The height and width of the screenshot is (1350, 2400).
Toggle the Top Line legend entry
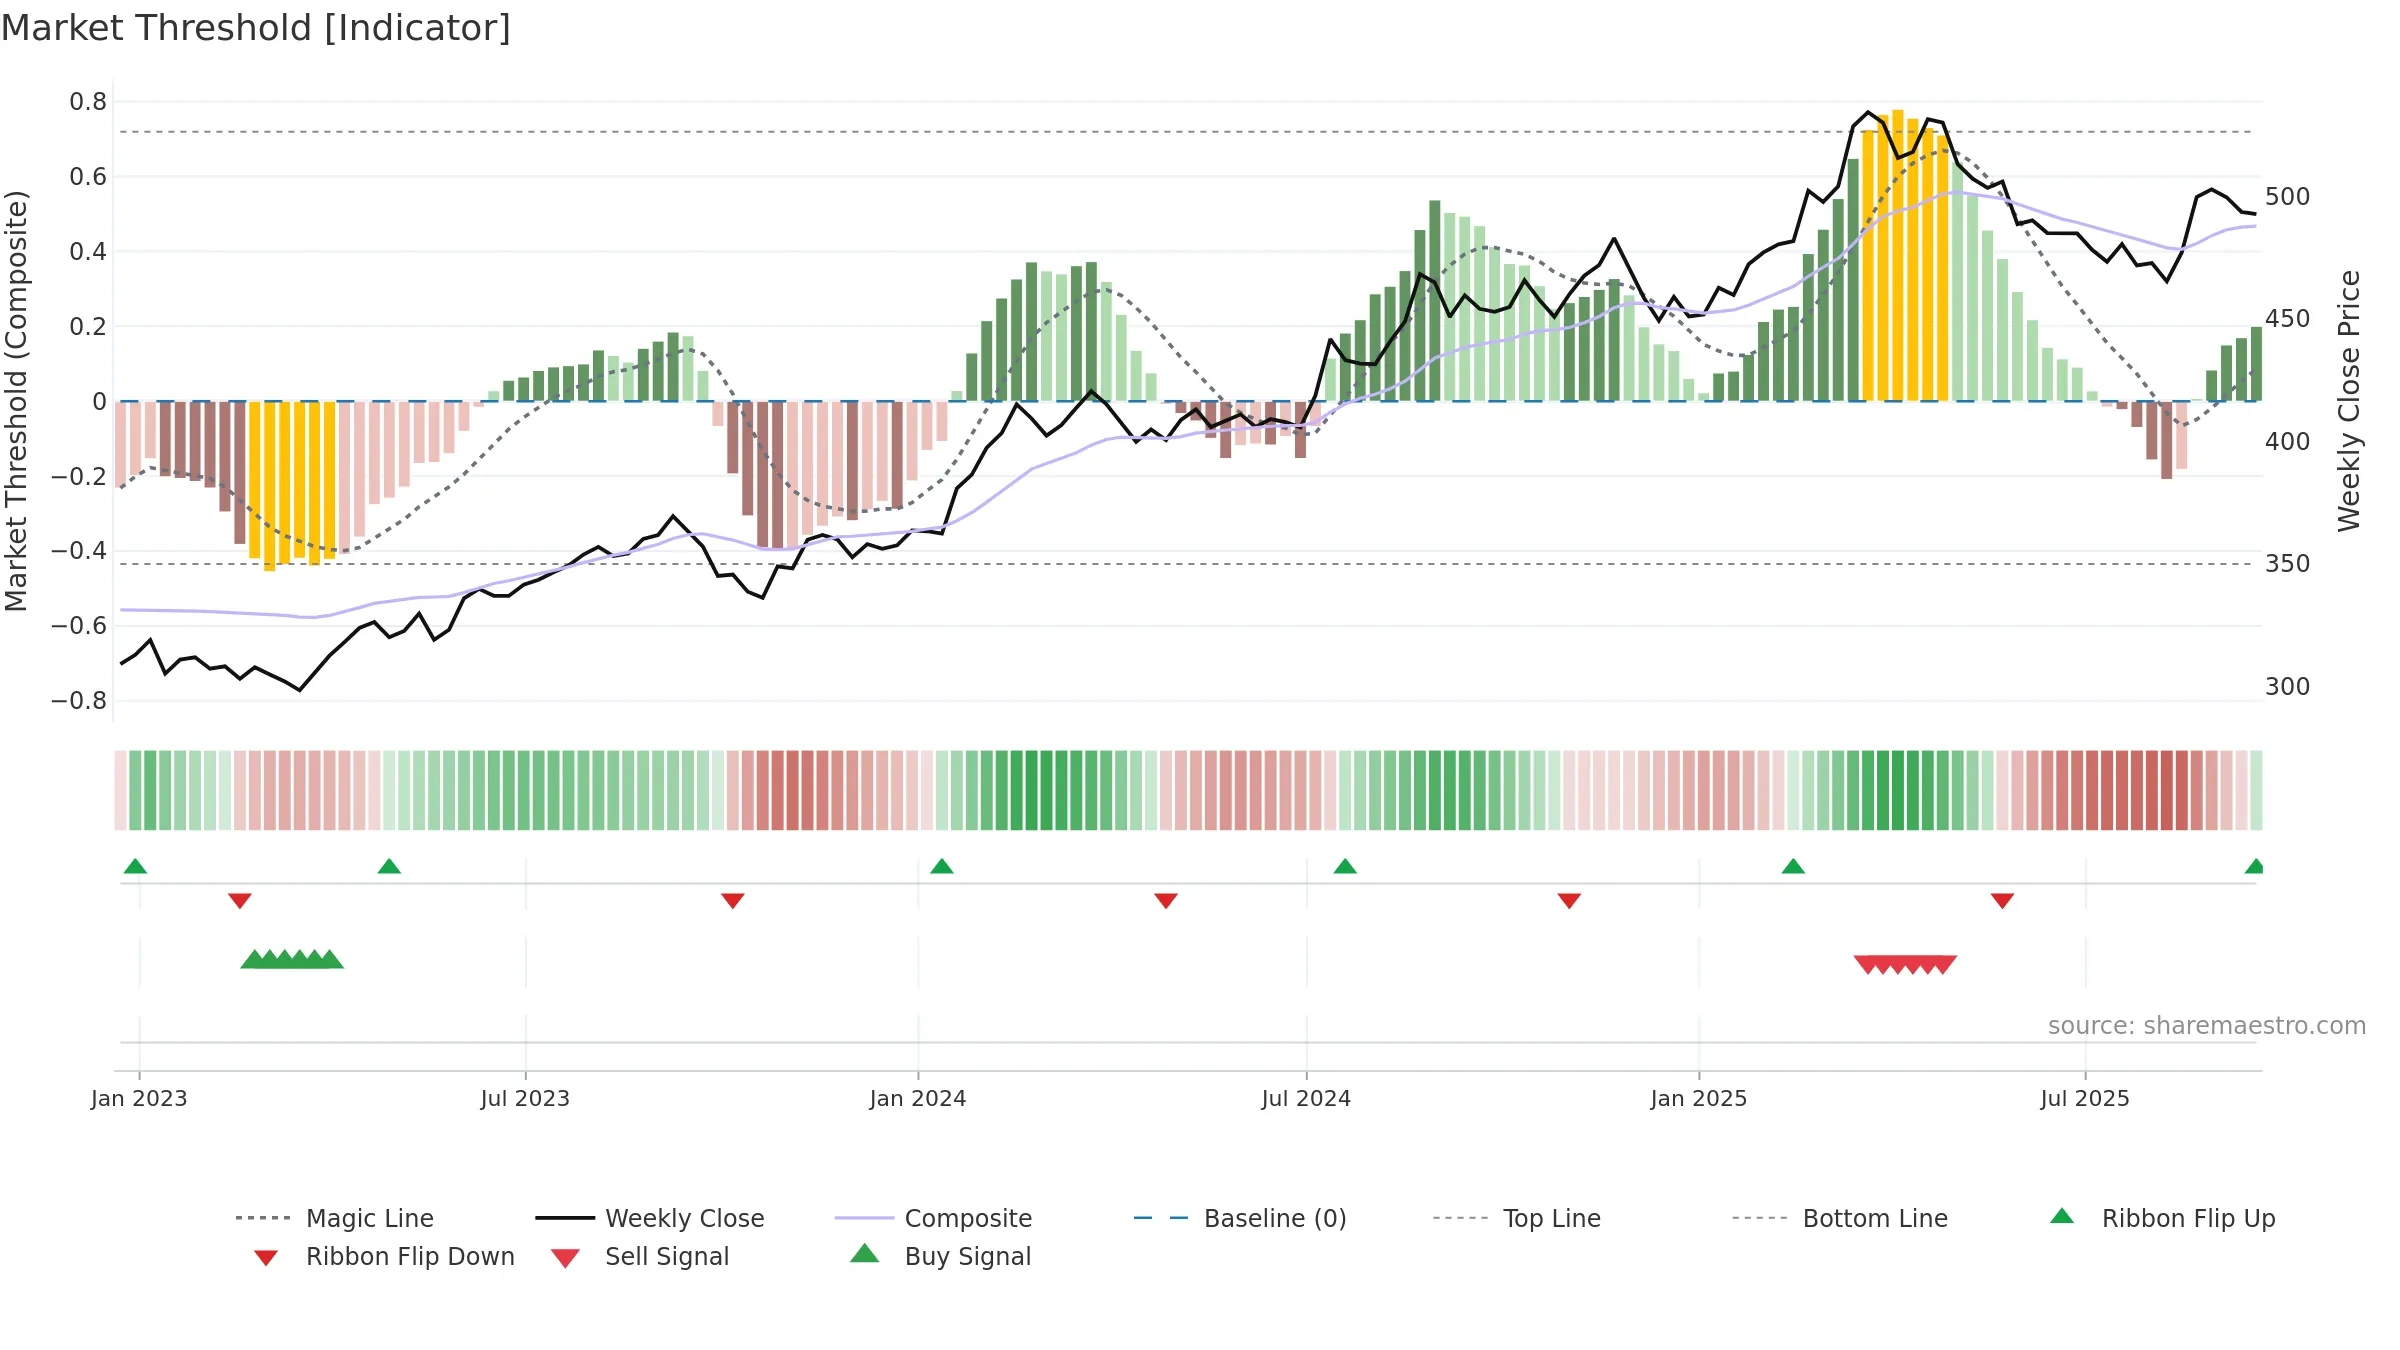click(x=1516, y=1218)
